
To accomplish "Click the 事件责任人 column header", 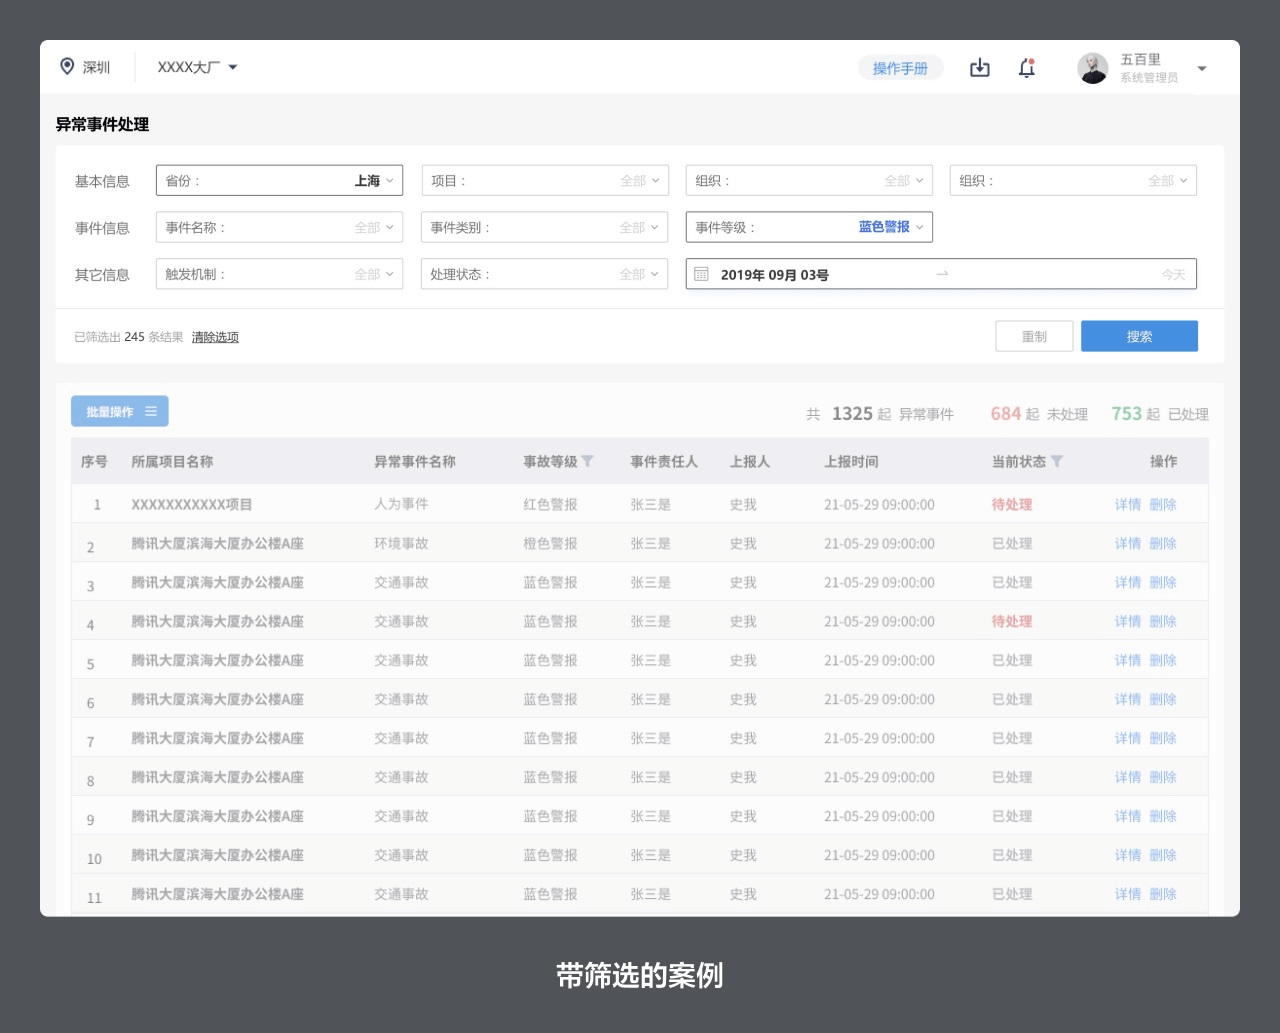I will pyautogui.click(x=664, y=462).
